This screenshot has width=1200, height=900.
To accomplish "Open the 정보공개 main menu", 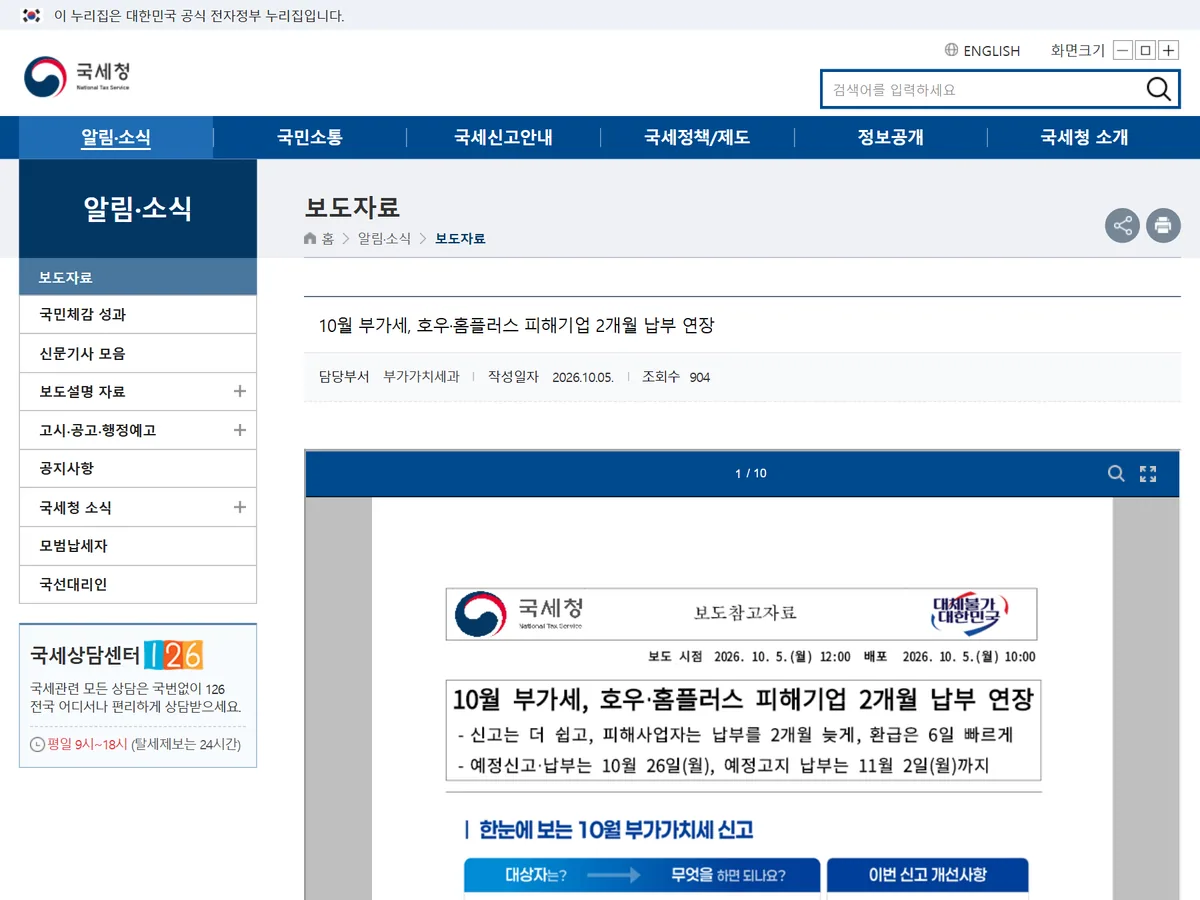I will pos(890,138).
